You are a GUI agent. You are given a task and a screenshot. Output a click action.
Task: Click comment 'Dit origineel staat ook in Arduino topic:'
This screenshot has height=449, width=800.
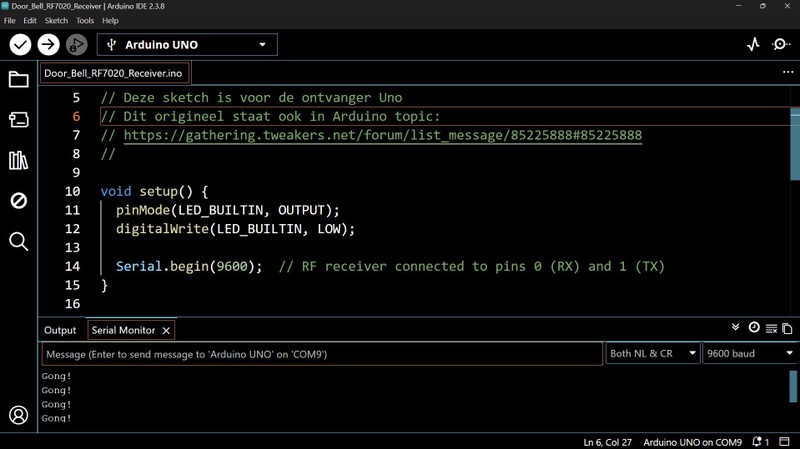[282, 116]
